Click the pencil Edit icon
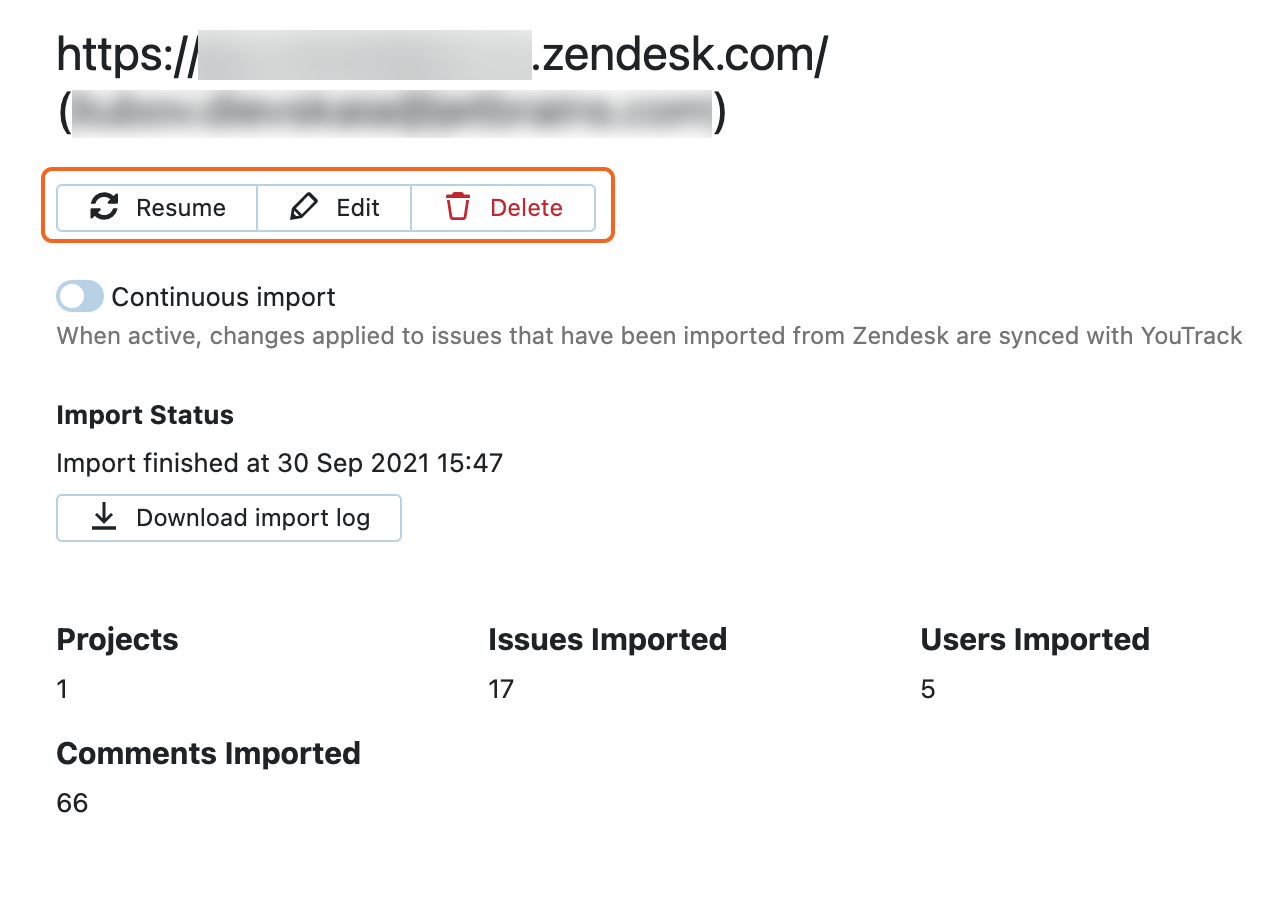This screenshot has height=912, width=1278. click(303, 207)
